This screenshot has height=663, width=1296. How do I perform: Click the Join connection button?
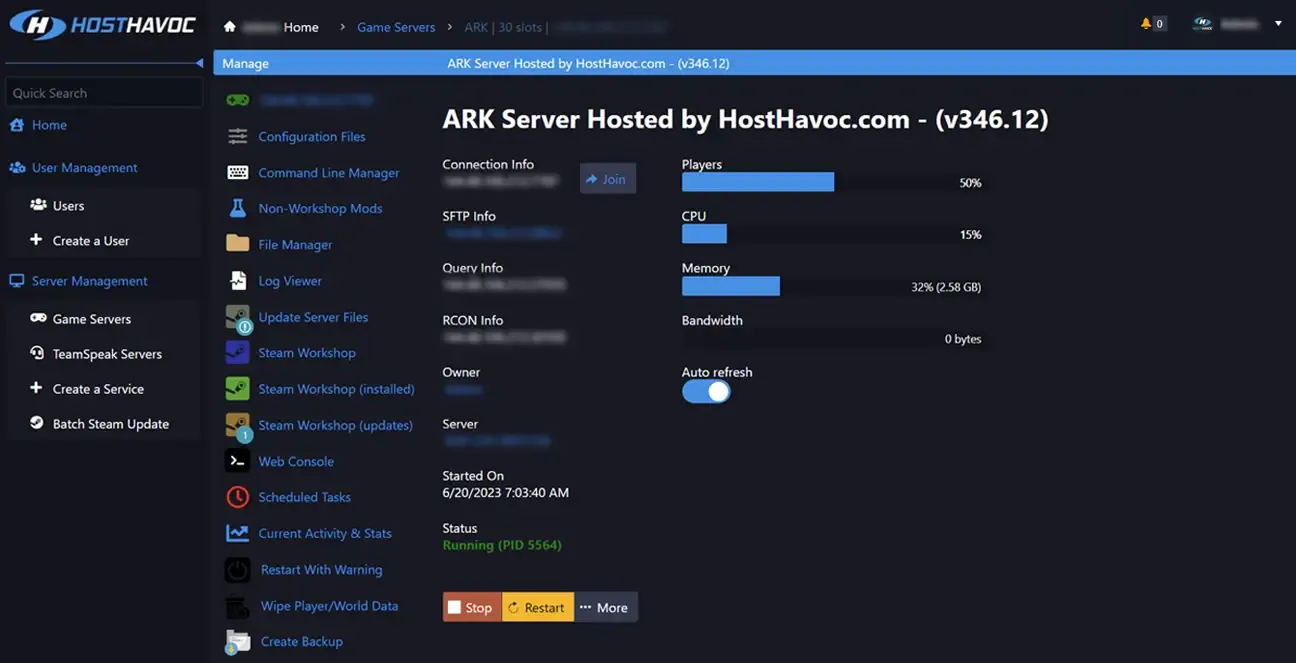(607, 179)
